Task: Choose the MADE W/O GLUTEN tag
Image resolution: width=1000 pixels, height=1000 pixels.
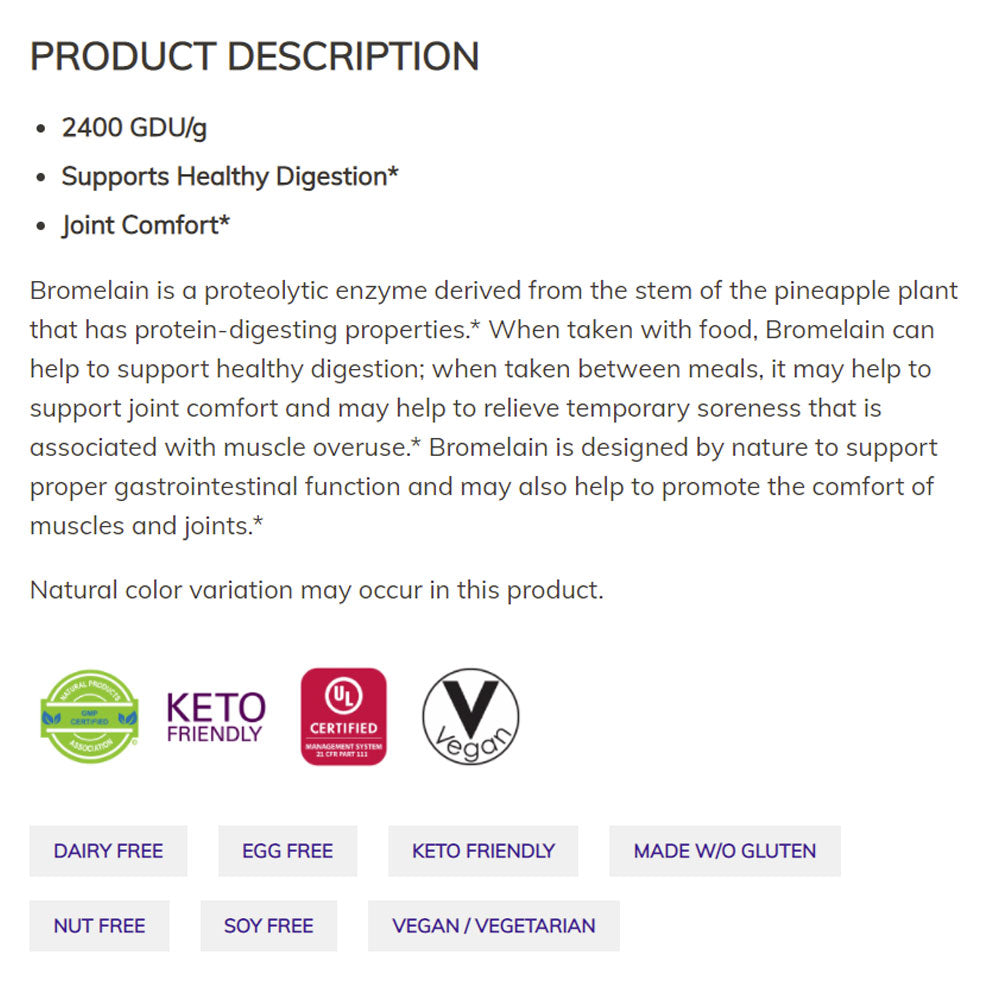Action: pos(724,851)
